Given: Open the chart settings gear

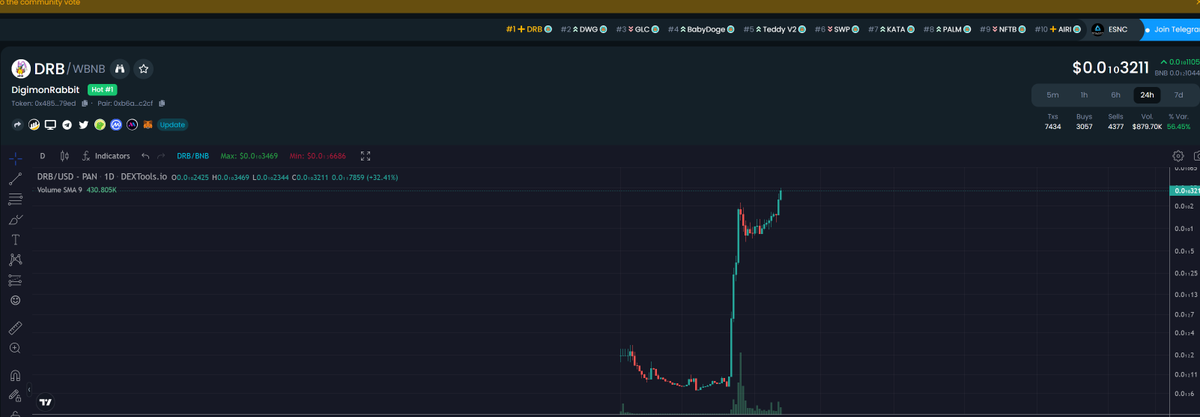Looking at the screenshot, I should pos(1178,156).
